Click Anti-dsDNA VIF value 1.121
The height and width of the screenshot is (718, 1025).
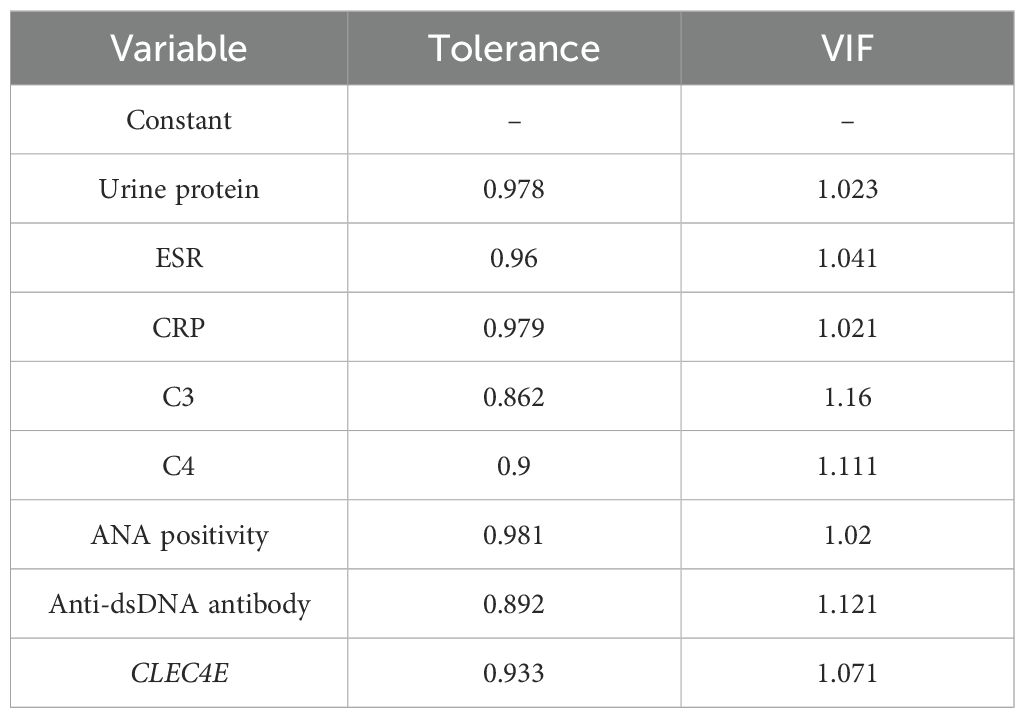(x=847, y=603)
